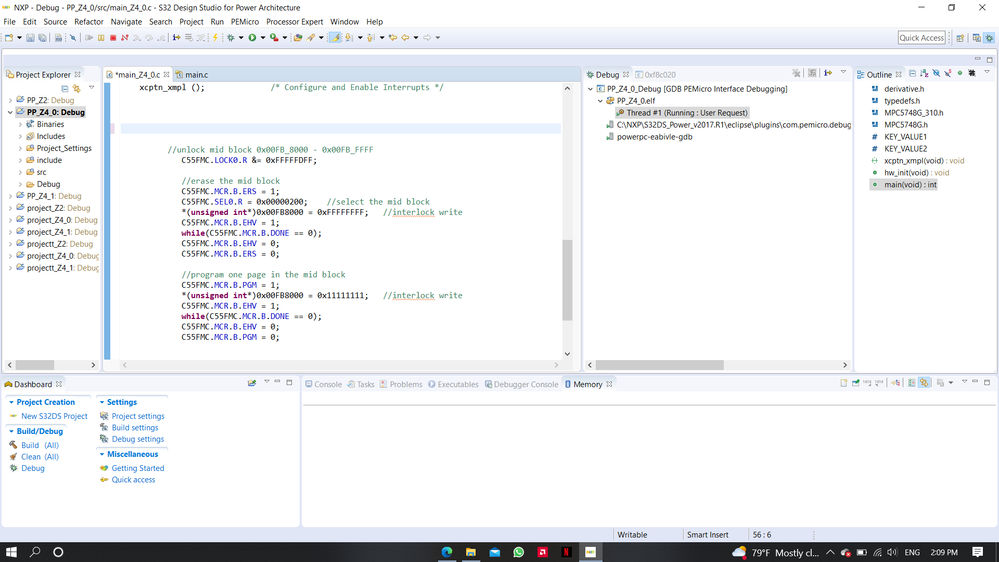Click Clean (All) link in Dashboard
Screen dimensions: 999x562
pos(40,457)
